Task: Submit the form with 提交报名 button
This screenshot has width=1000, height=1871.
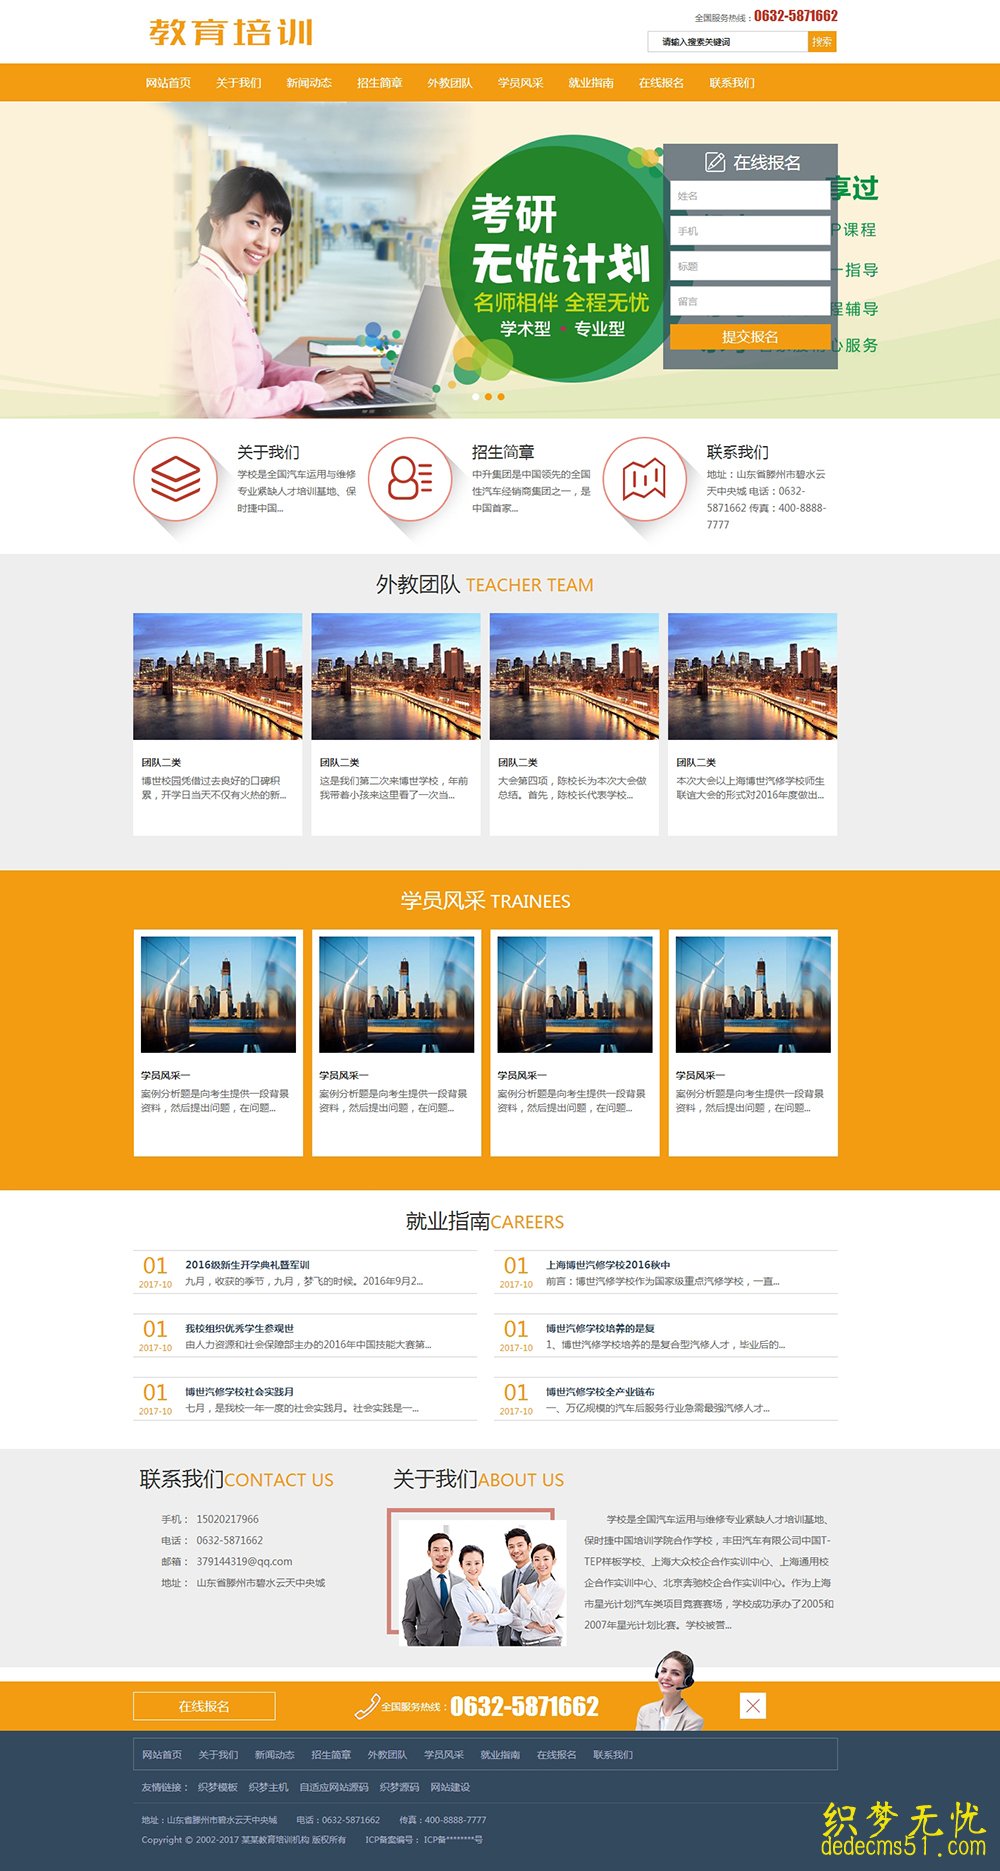Action: click(750, 337)
